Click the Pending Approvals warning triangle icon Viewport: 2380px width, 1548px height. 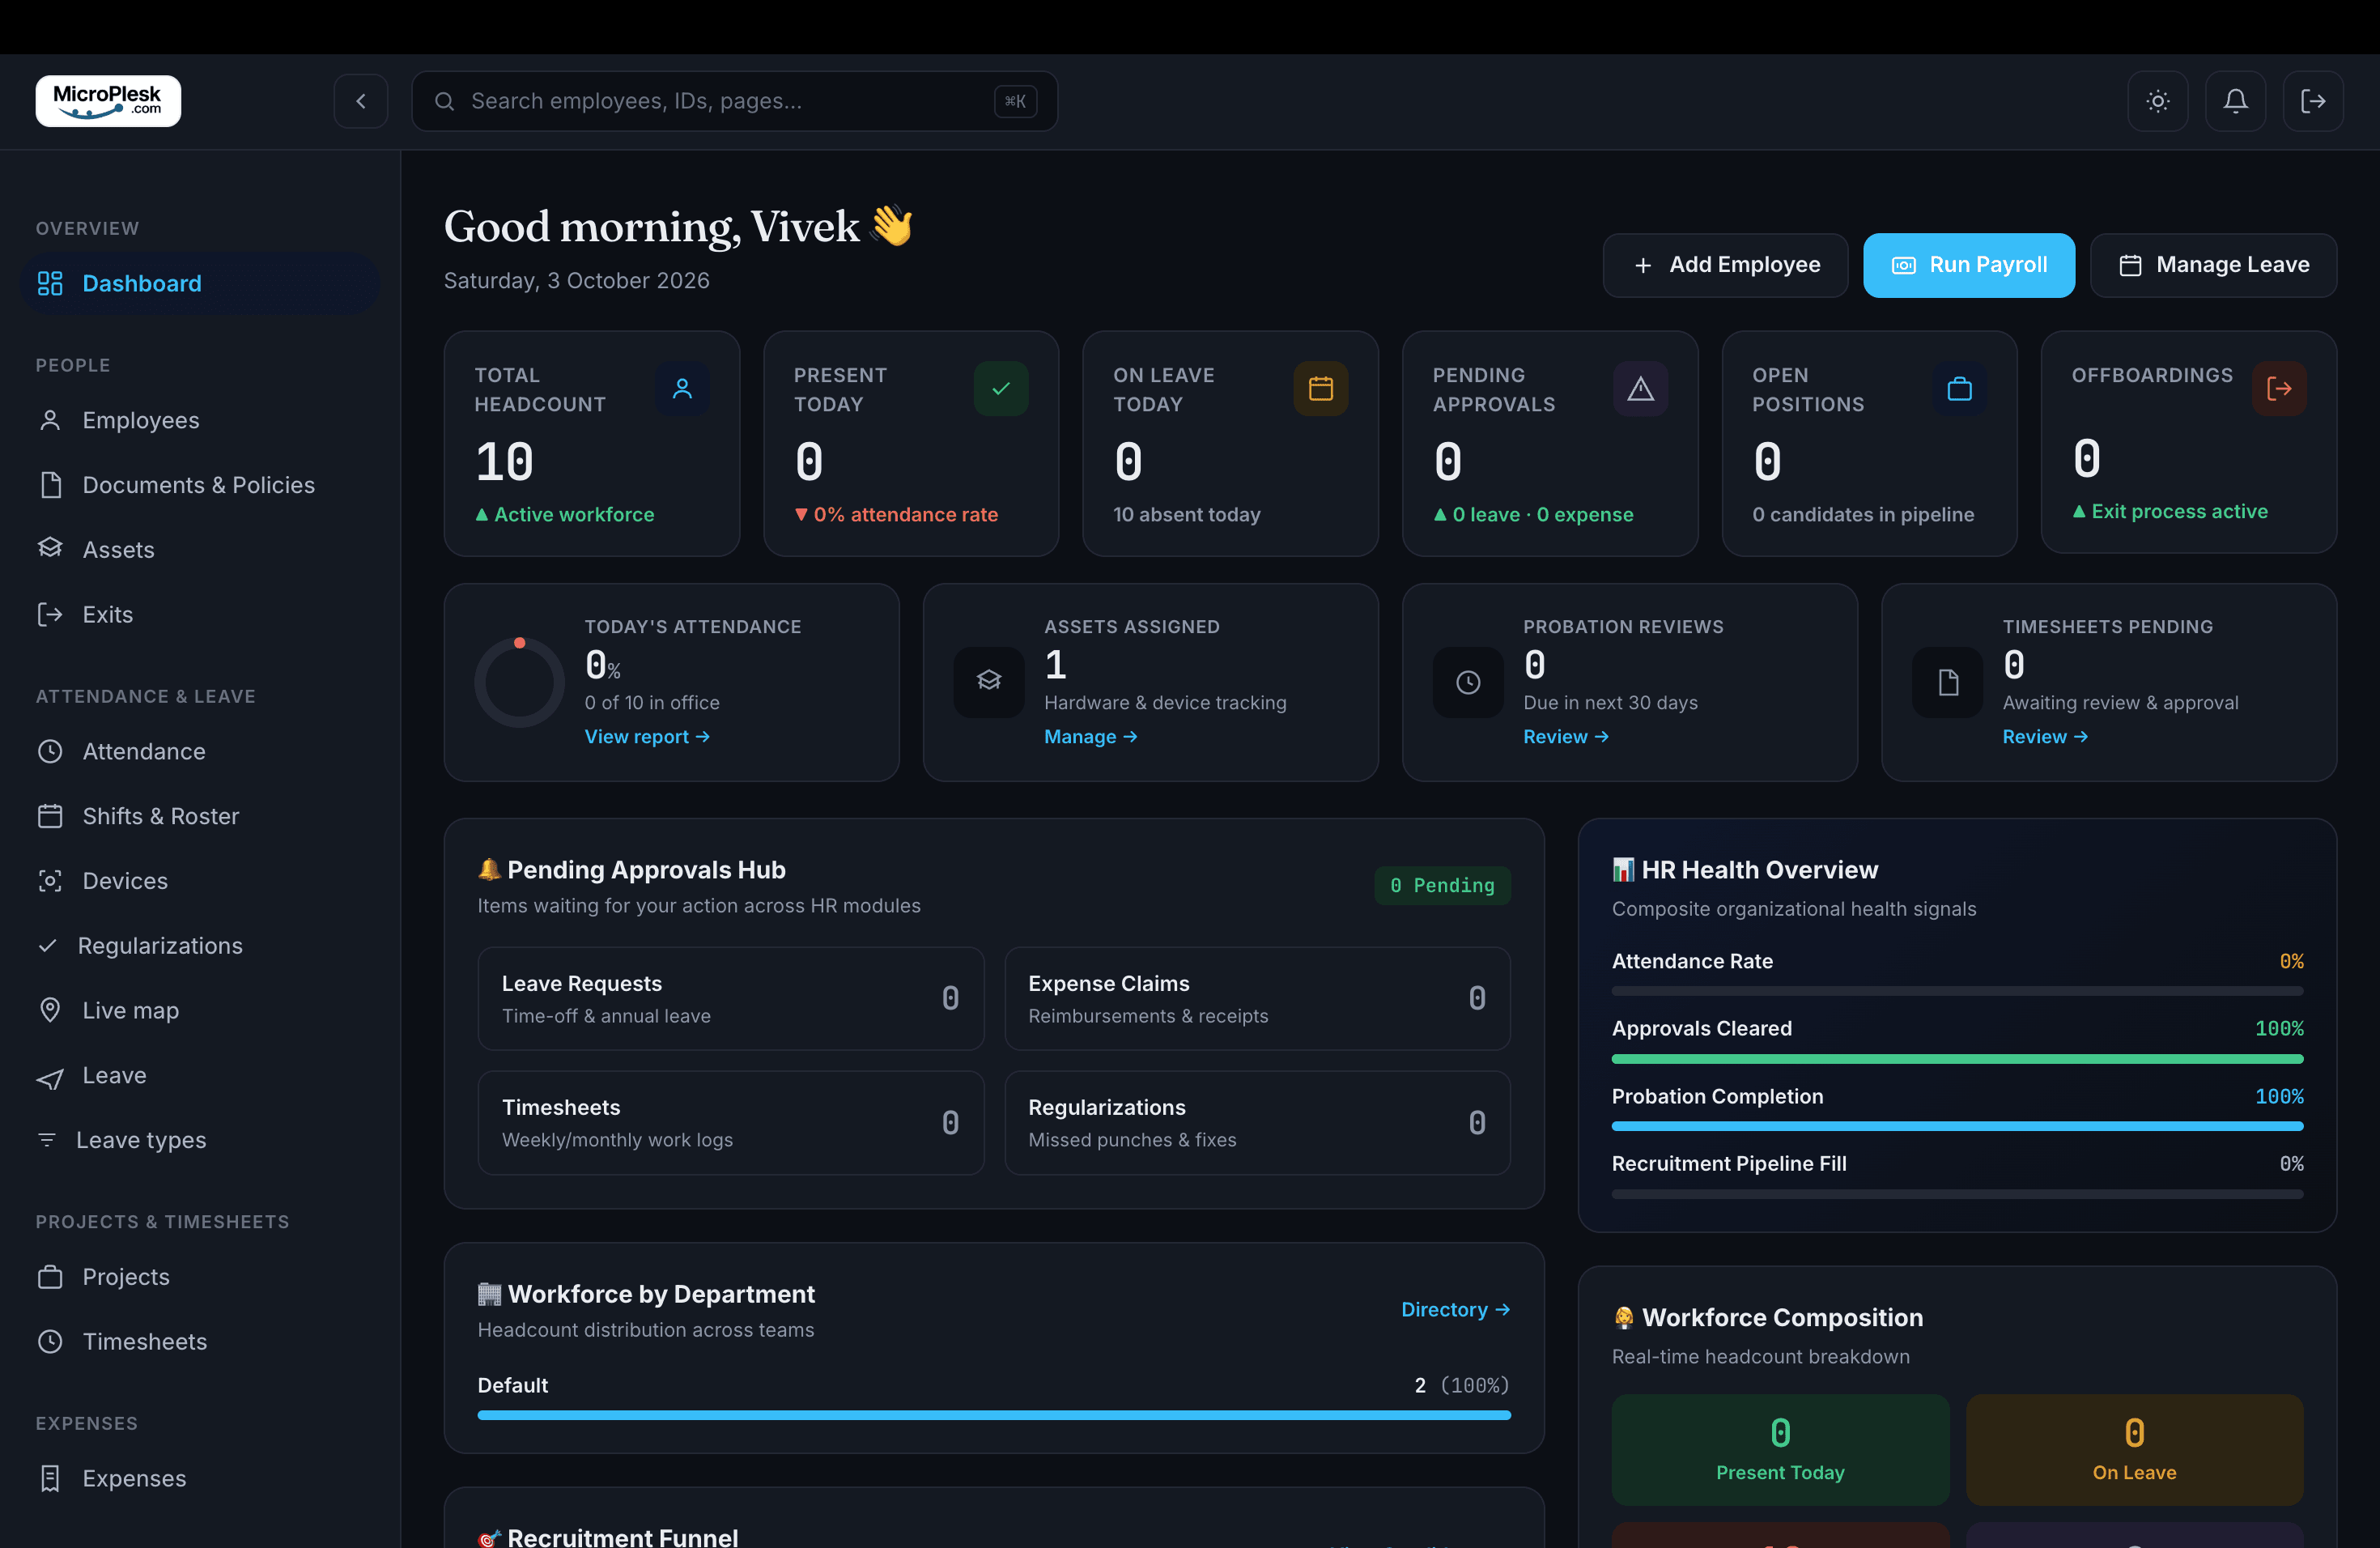click(x=1640, y=389)
